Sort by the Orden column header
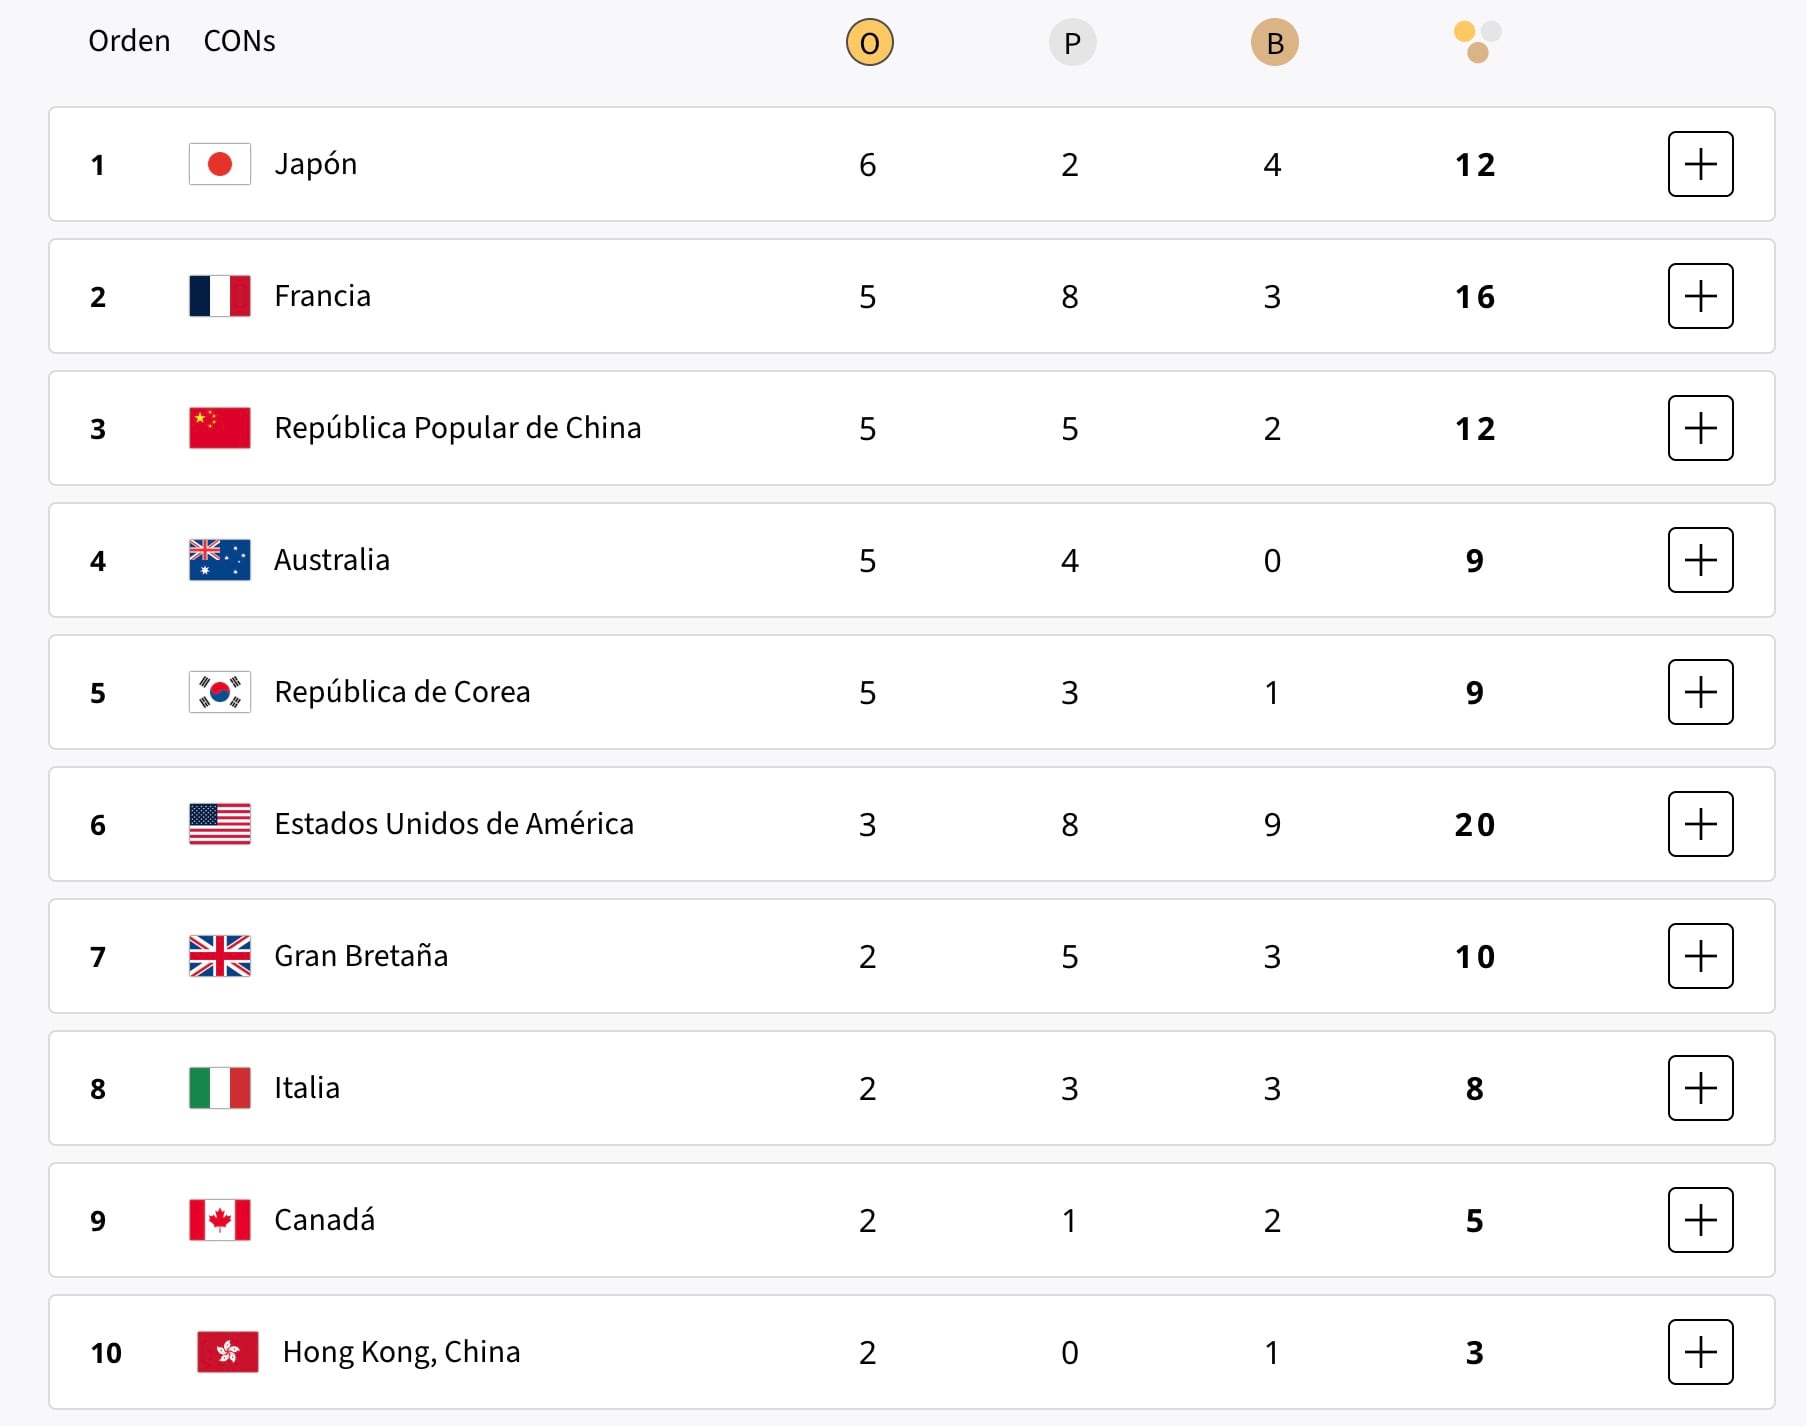The width and height of the screenshot is (1806, 1426). (x=129, y=41)
